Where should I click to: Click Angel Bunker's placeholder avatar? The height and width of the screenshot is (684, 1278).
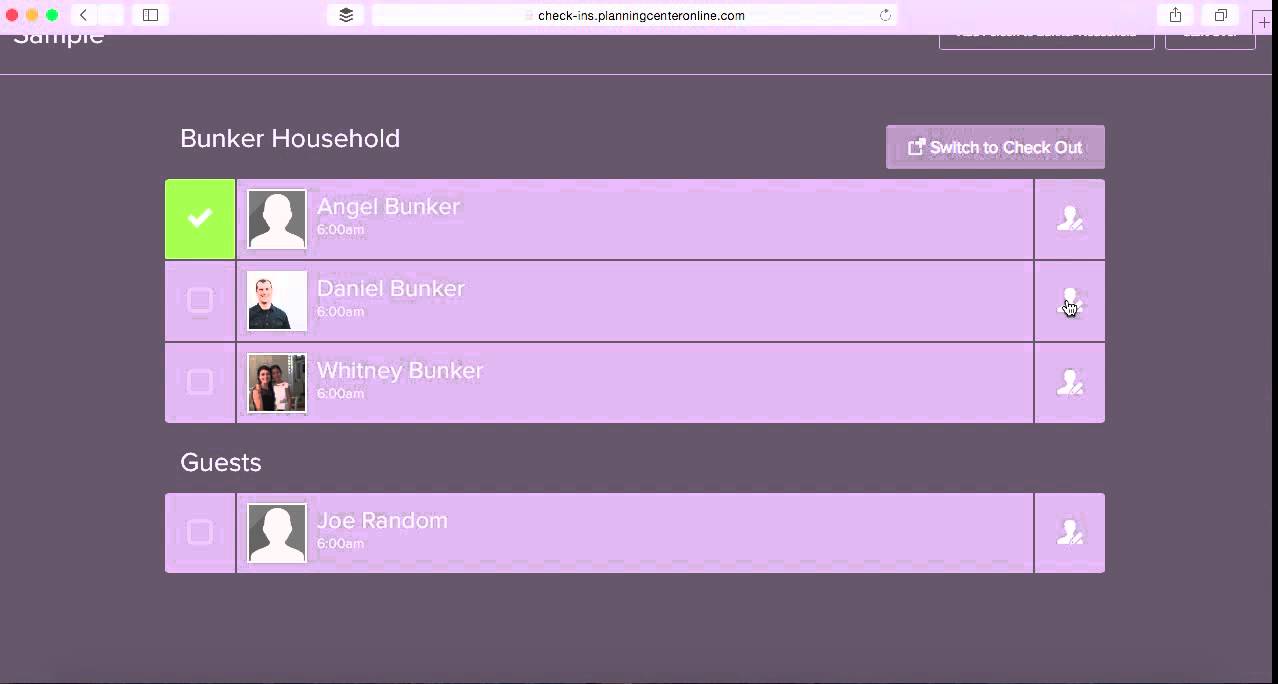tap(277, 219)
